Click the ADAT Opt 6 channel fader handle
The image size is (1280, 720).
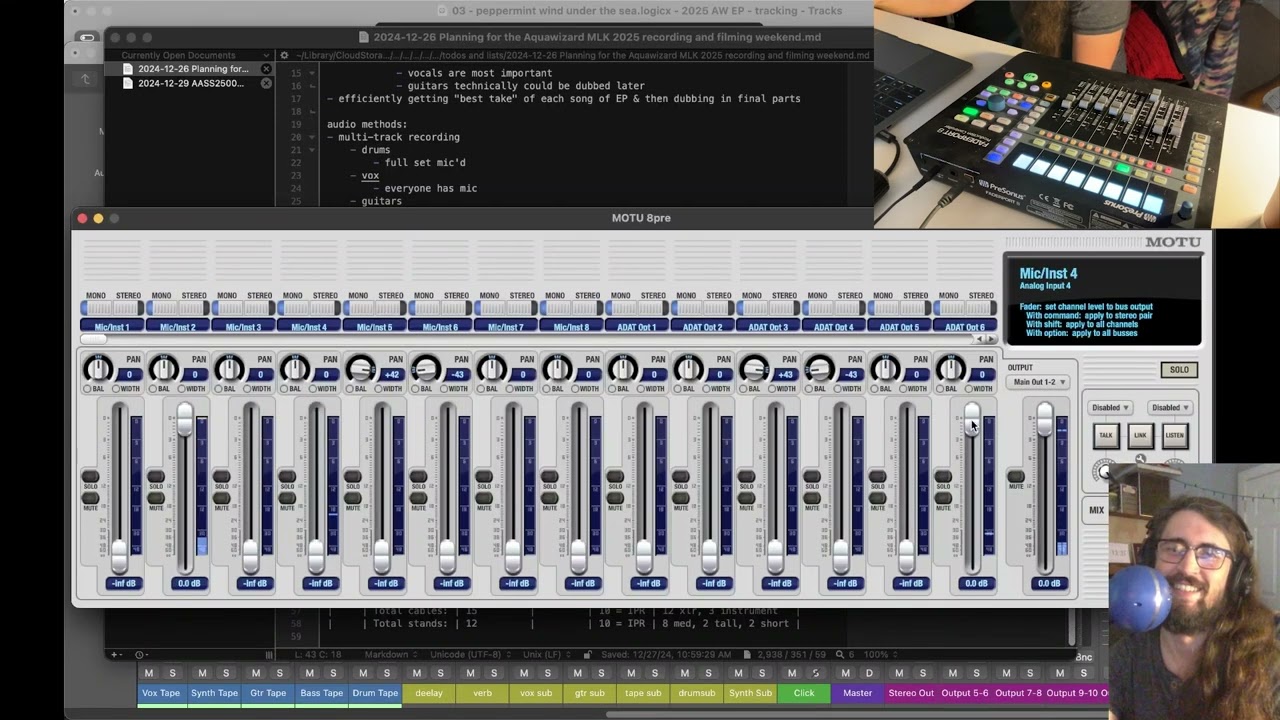click(x=972, y=420)
